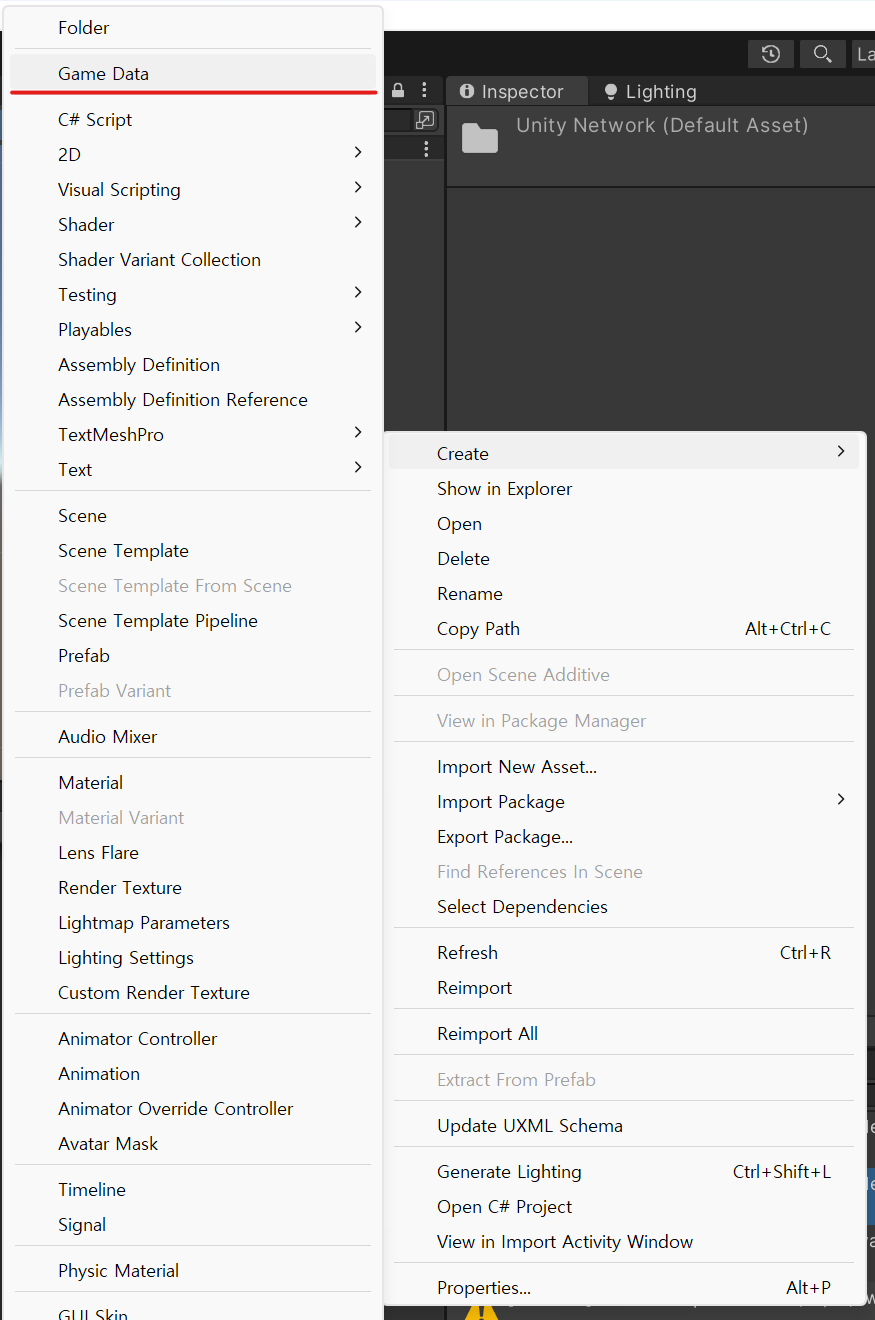Select Scene Template Pipeline
This screenshot has width=875, height=1320.
pos(193,621)
